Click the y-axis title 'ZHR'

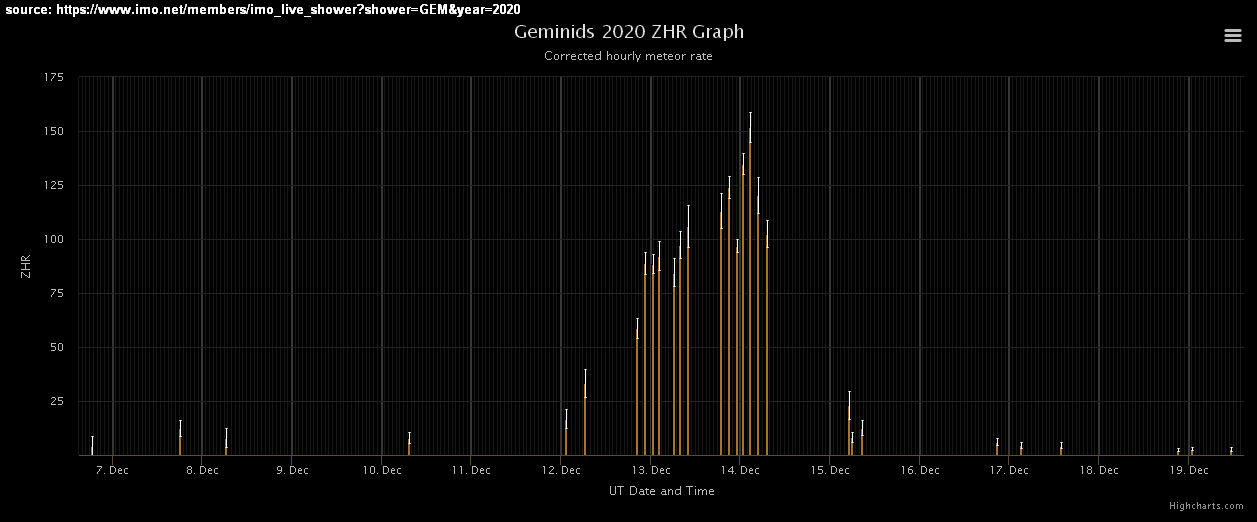point(26,266)
